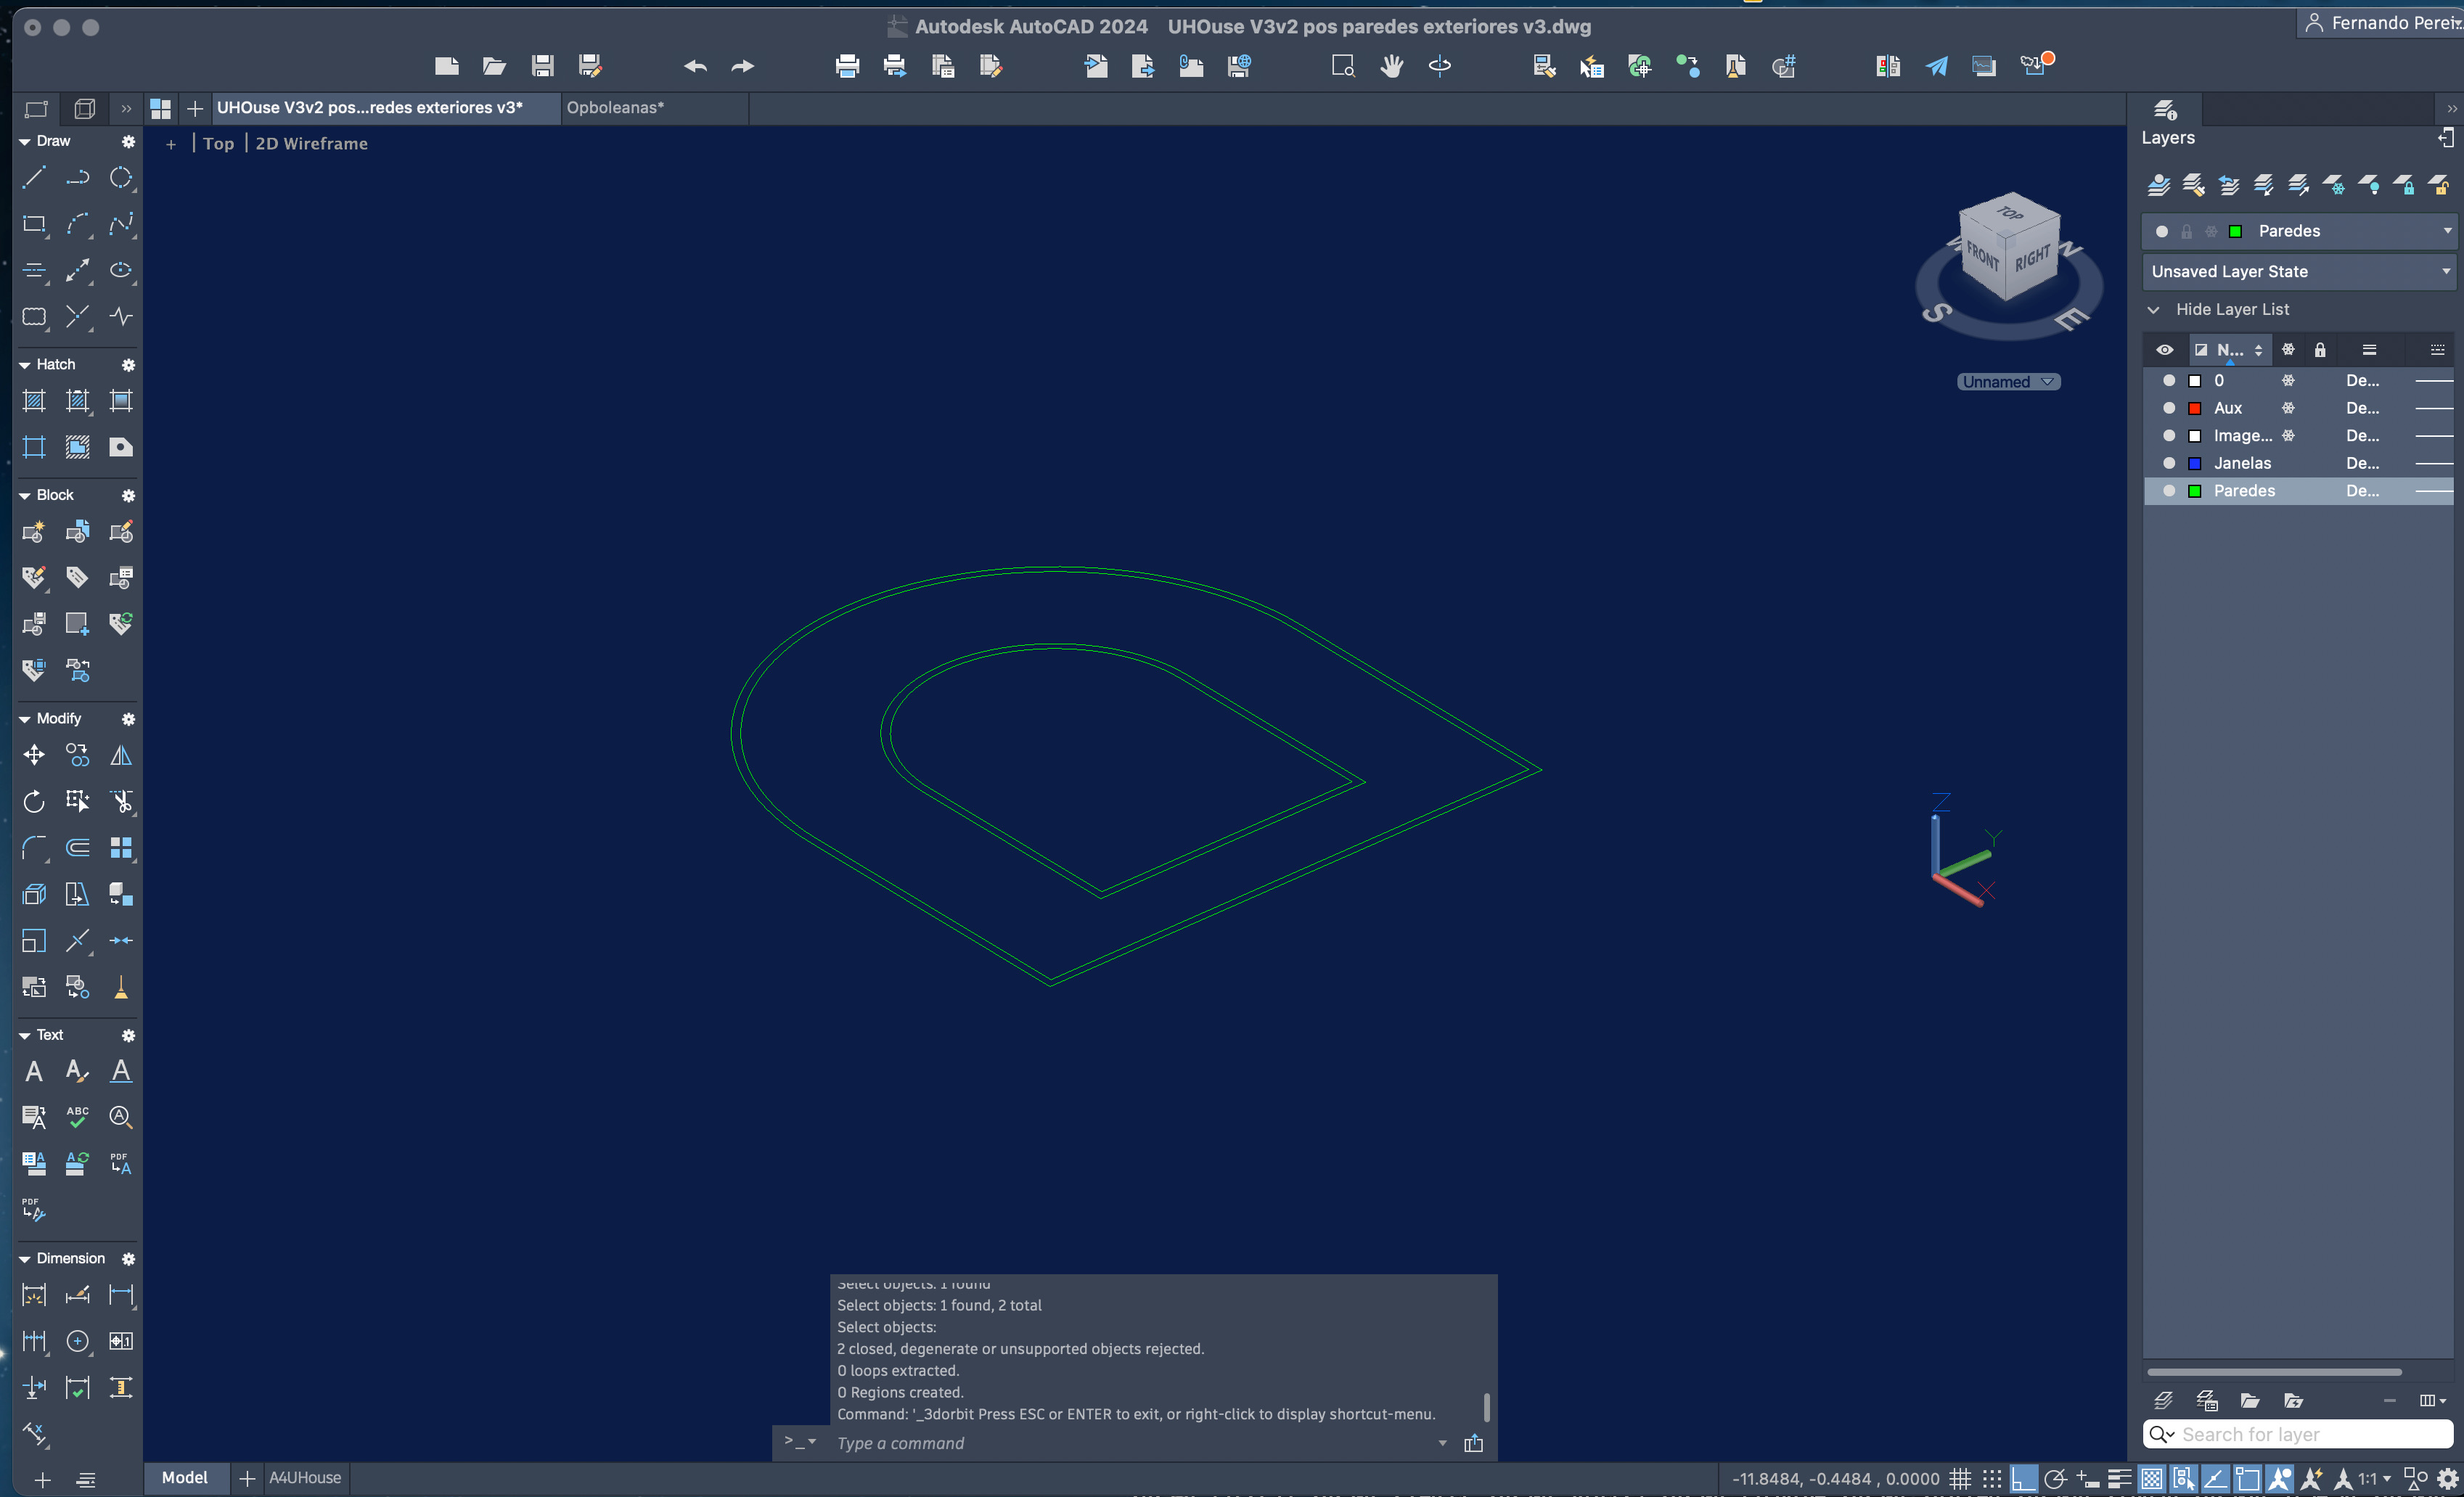Collapse the Text panel section

tap(25, 1035)
